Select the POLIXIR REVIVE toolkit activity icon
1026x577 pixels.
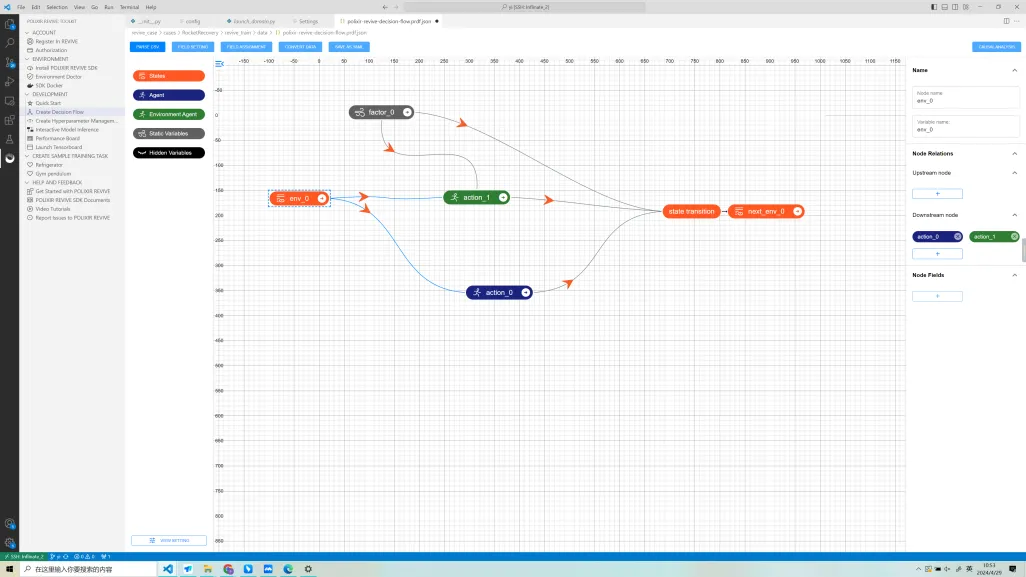click(9, 158)
